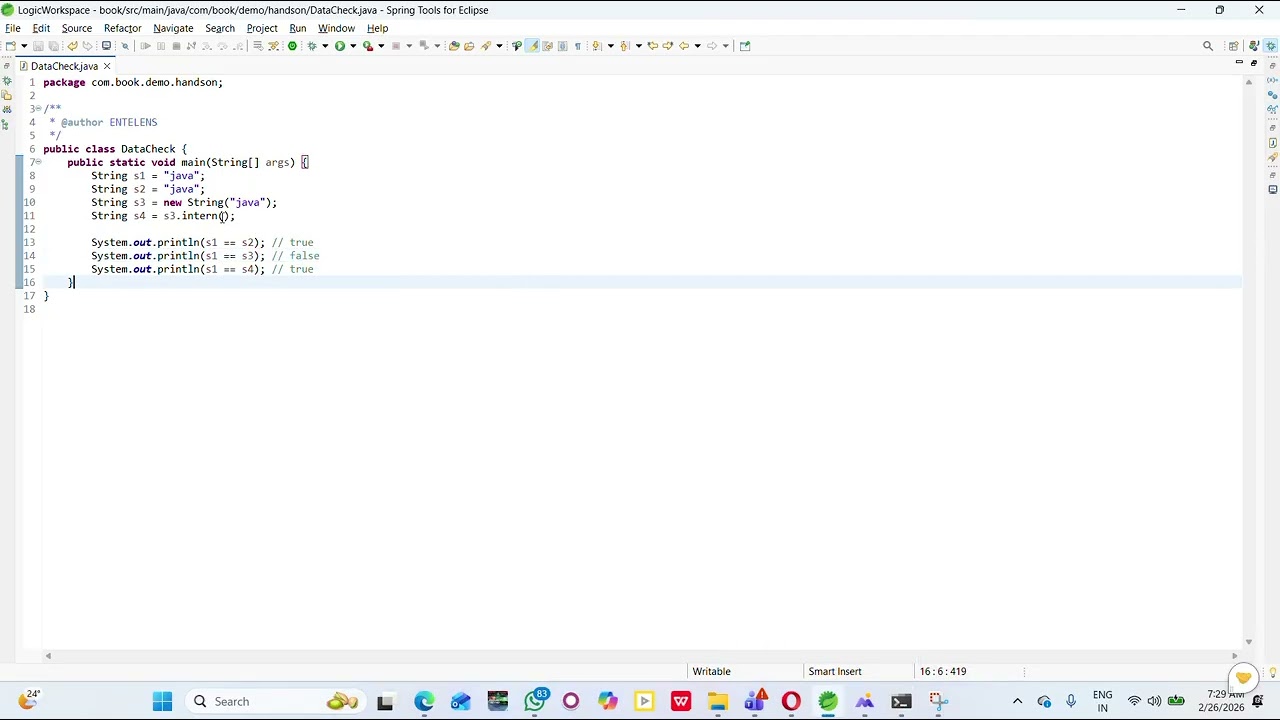Image resolution: width=1280 pixels, height=720 pixels.
Task: Click the Save floppy disk icon
Action: [x=38, y=46]
